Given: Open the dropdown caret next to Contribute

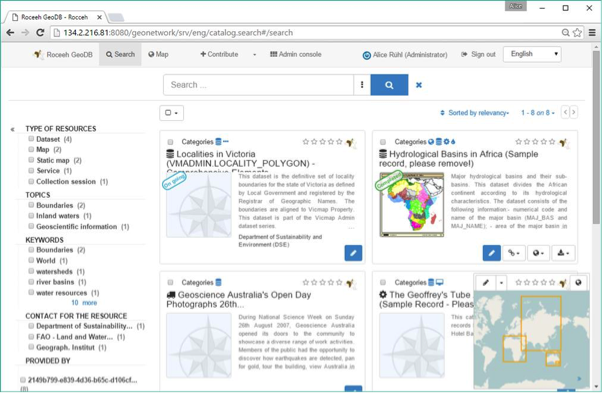Looking at the screenshot, I should pos(254,54).
